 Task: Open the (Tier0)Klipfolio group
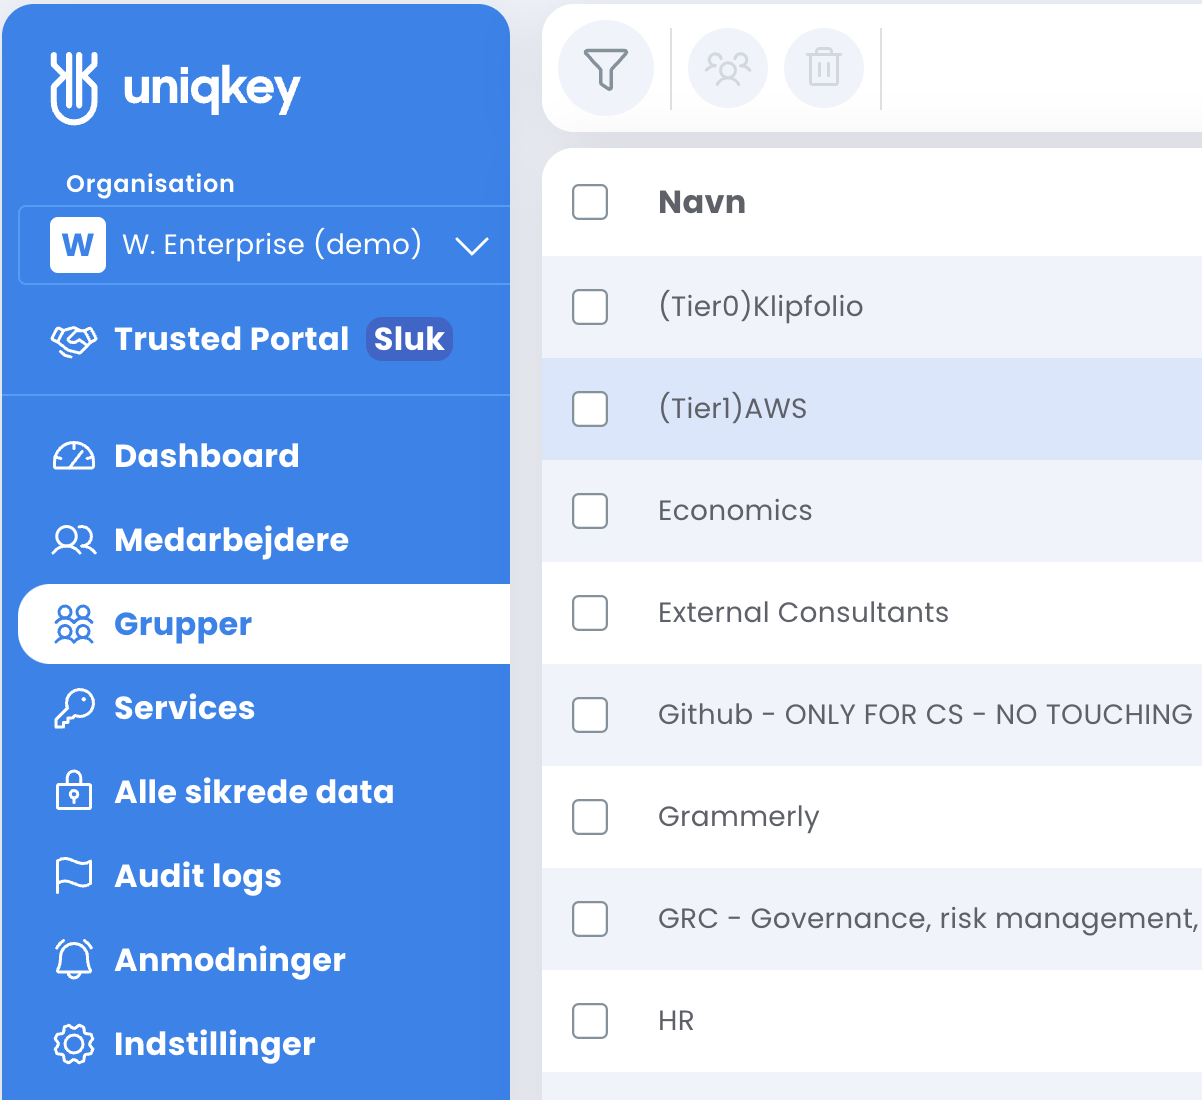(761, 306)
